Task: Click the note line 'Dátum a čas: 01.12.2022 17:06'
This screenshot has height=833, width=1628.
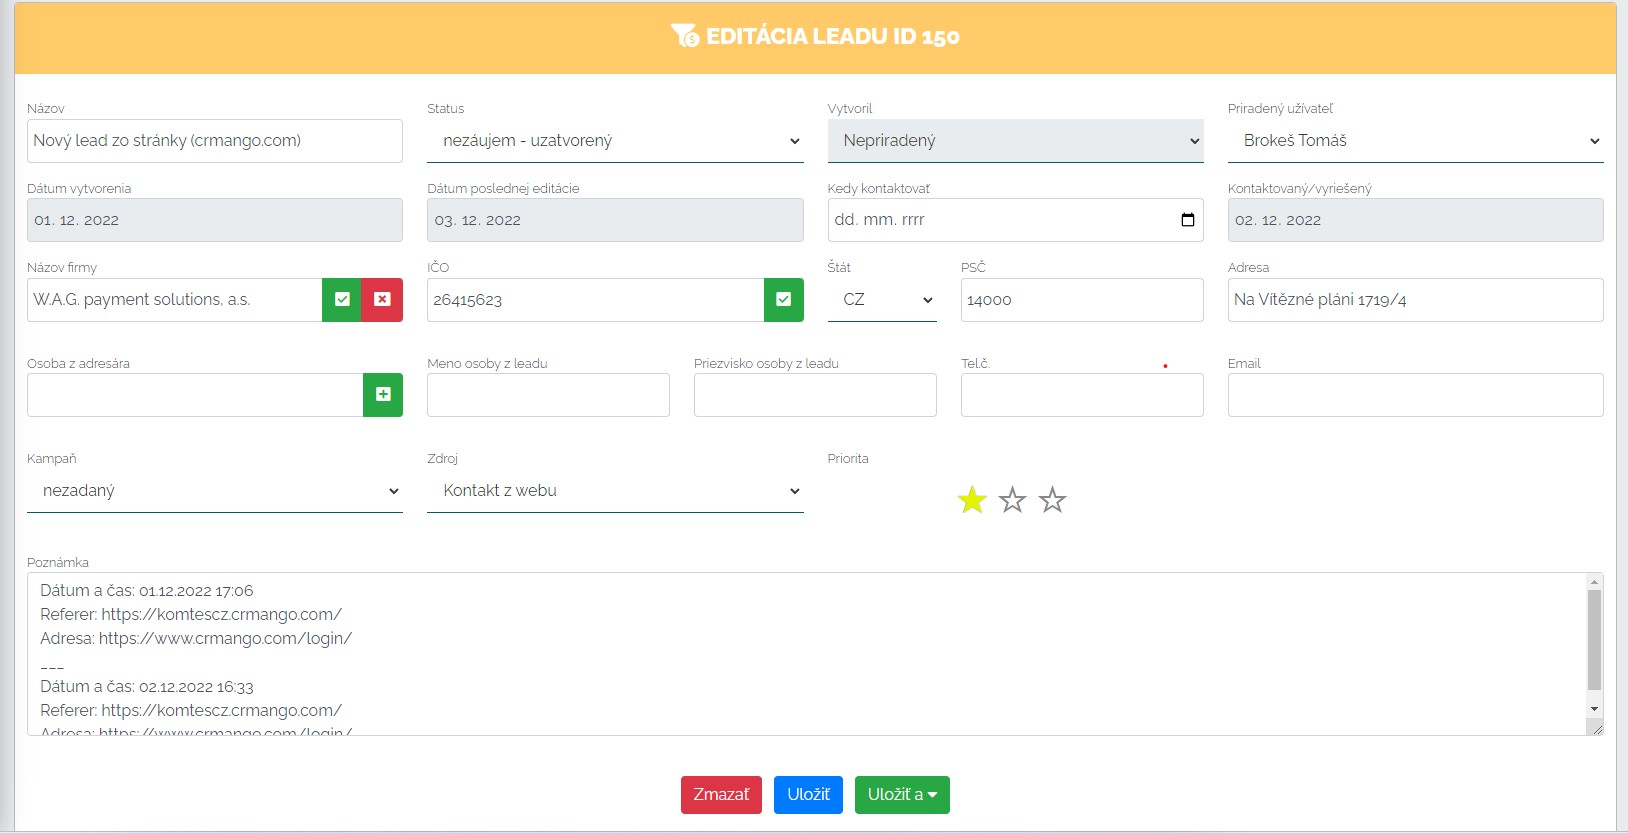Action: click(147, 591)
